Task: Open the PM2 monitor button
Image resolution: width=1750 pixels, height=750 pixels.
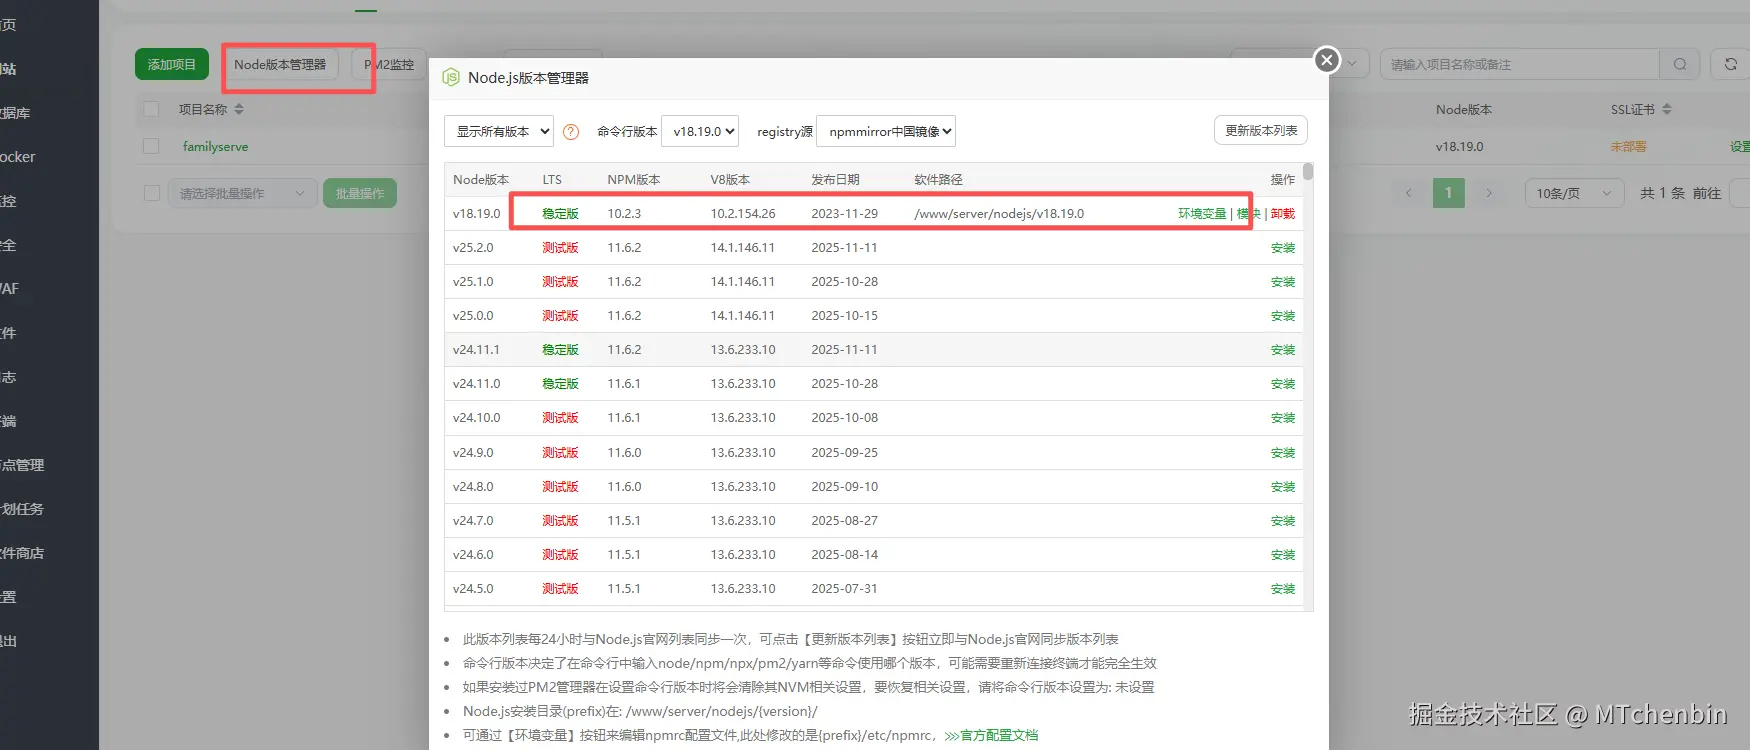Action: pos(390,64)
